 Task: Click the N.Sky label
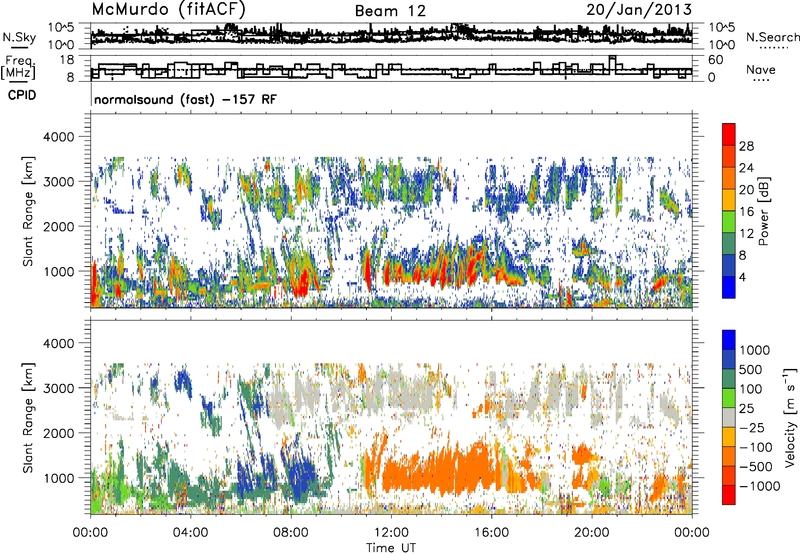coord(19,38)
